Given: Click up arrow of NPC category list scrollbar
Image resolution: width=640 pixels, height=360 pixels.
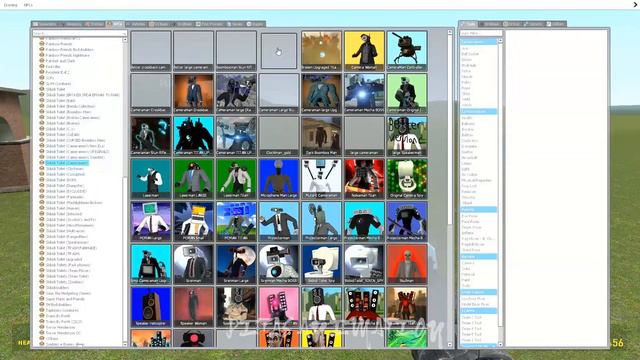Looking at the screenshot, I should pos(125,40).
